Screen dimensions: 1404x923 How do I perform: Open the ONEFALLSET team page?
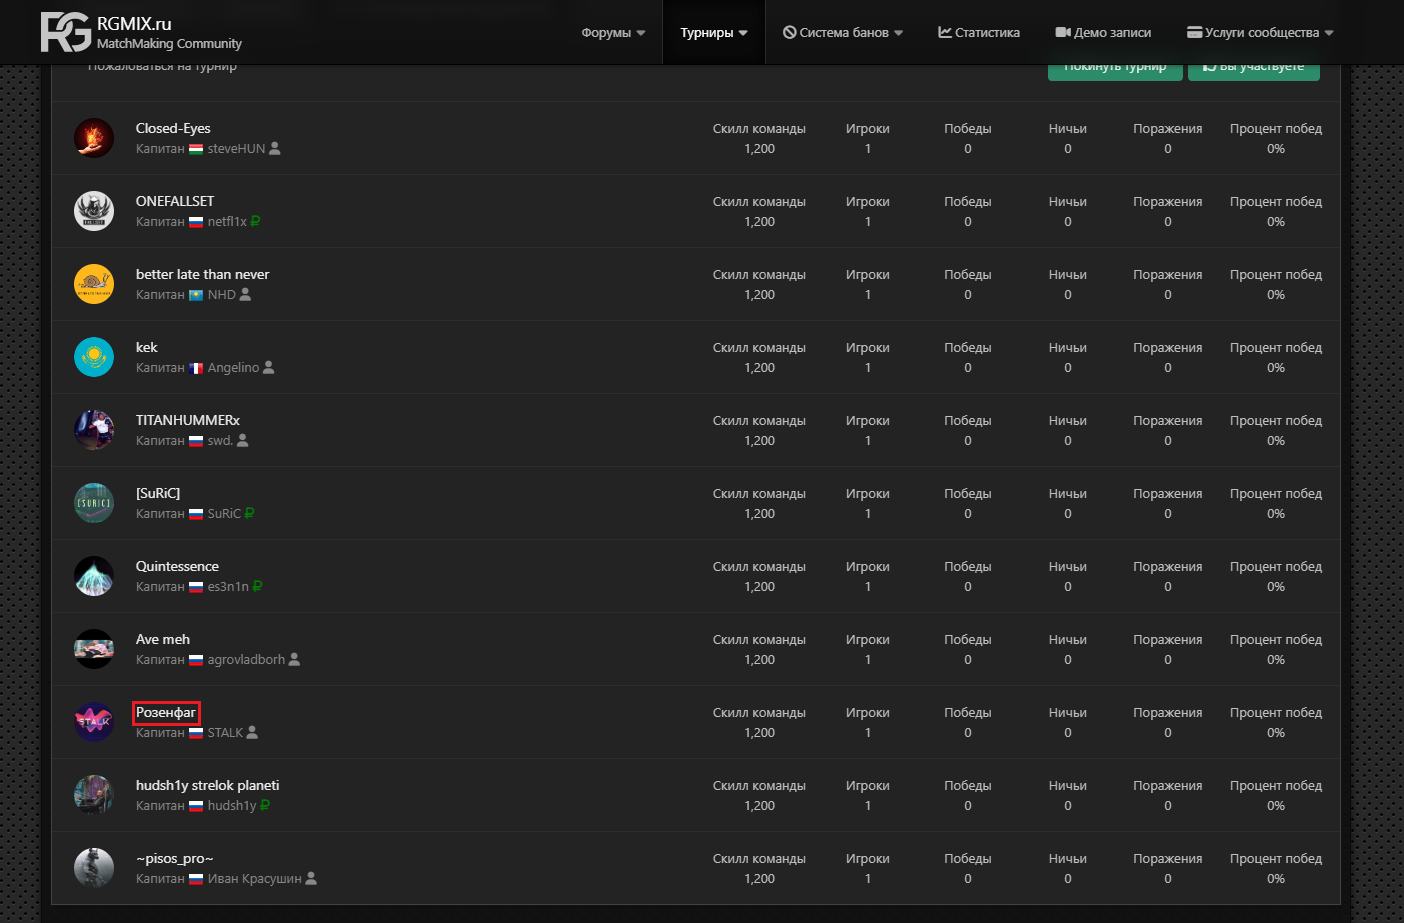click(175, 201)
